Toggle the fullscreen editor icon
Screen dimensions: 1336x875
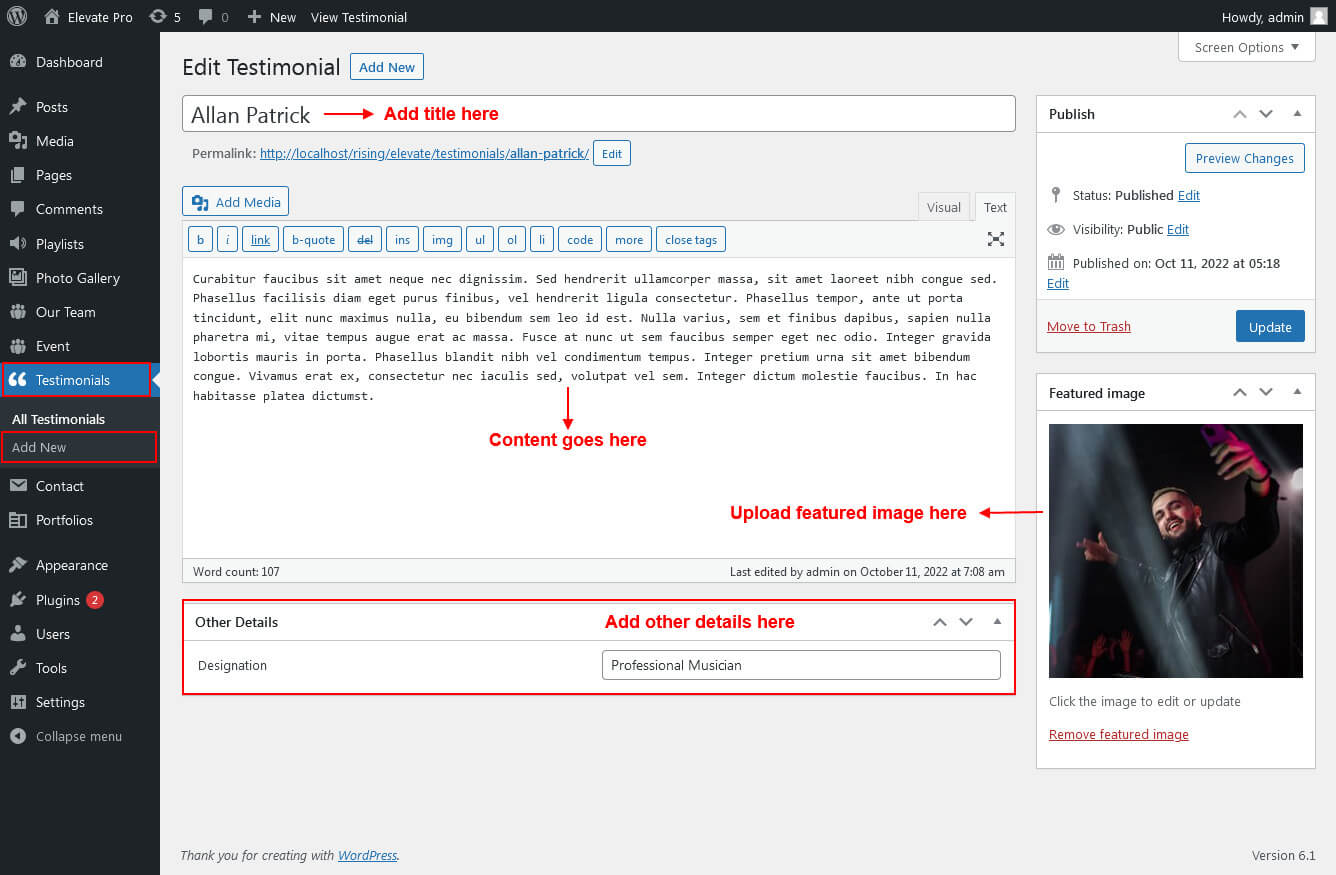(995, 239)
